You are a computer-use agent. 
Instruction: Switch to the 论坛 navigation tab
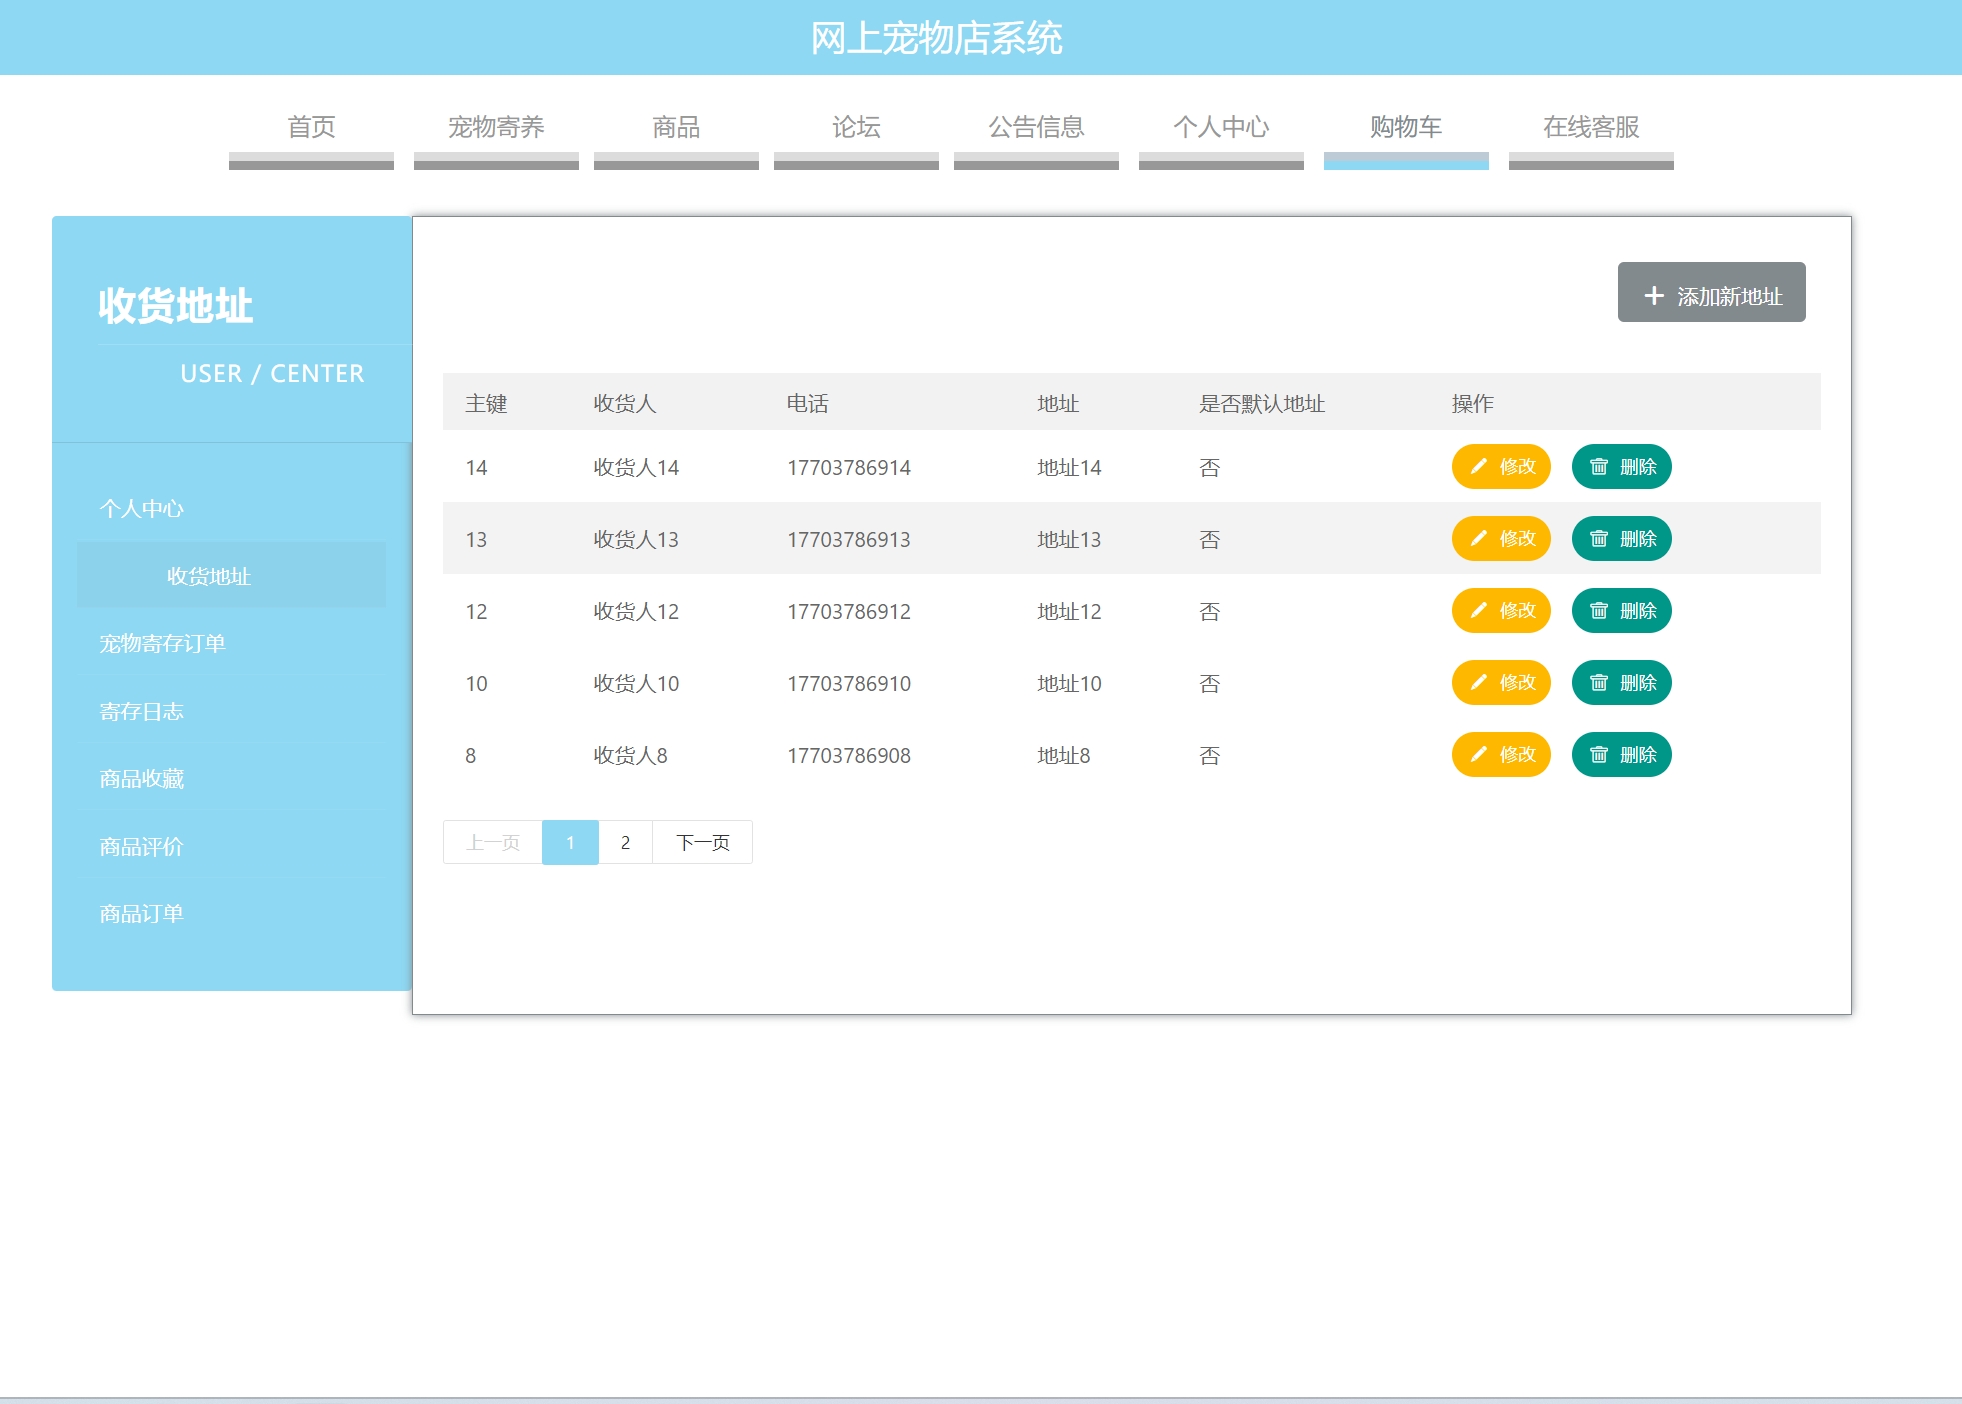click(x=856, y=128)
